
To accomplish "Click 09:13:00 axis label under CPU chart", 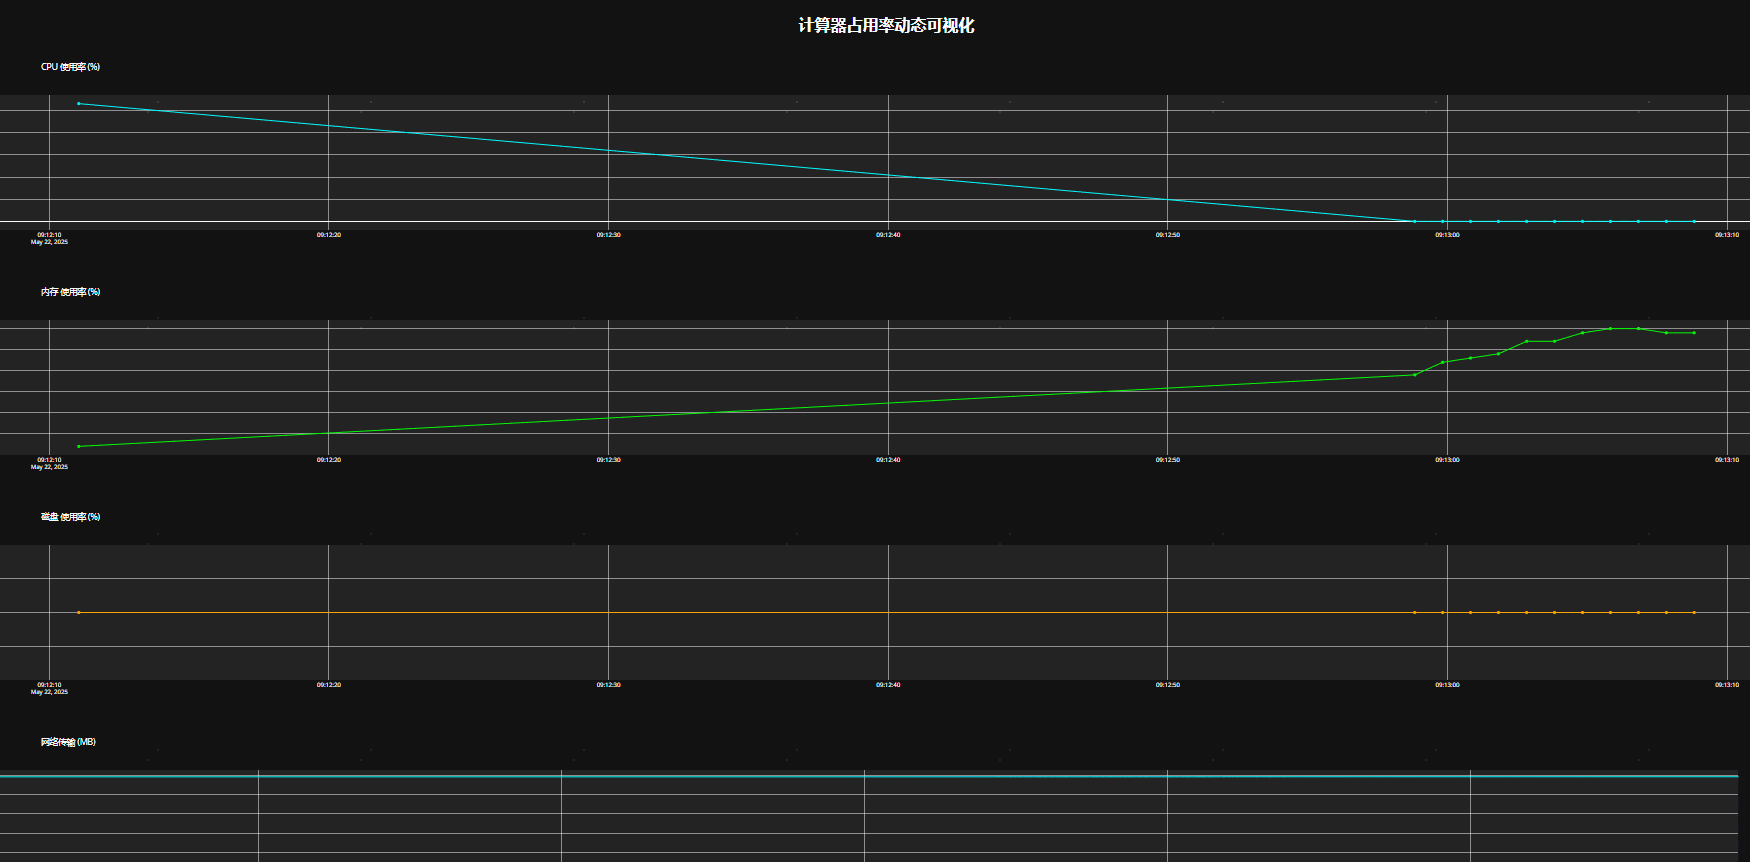I will 1447,235.
